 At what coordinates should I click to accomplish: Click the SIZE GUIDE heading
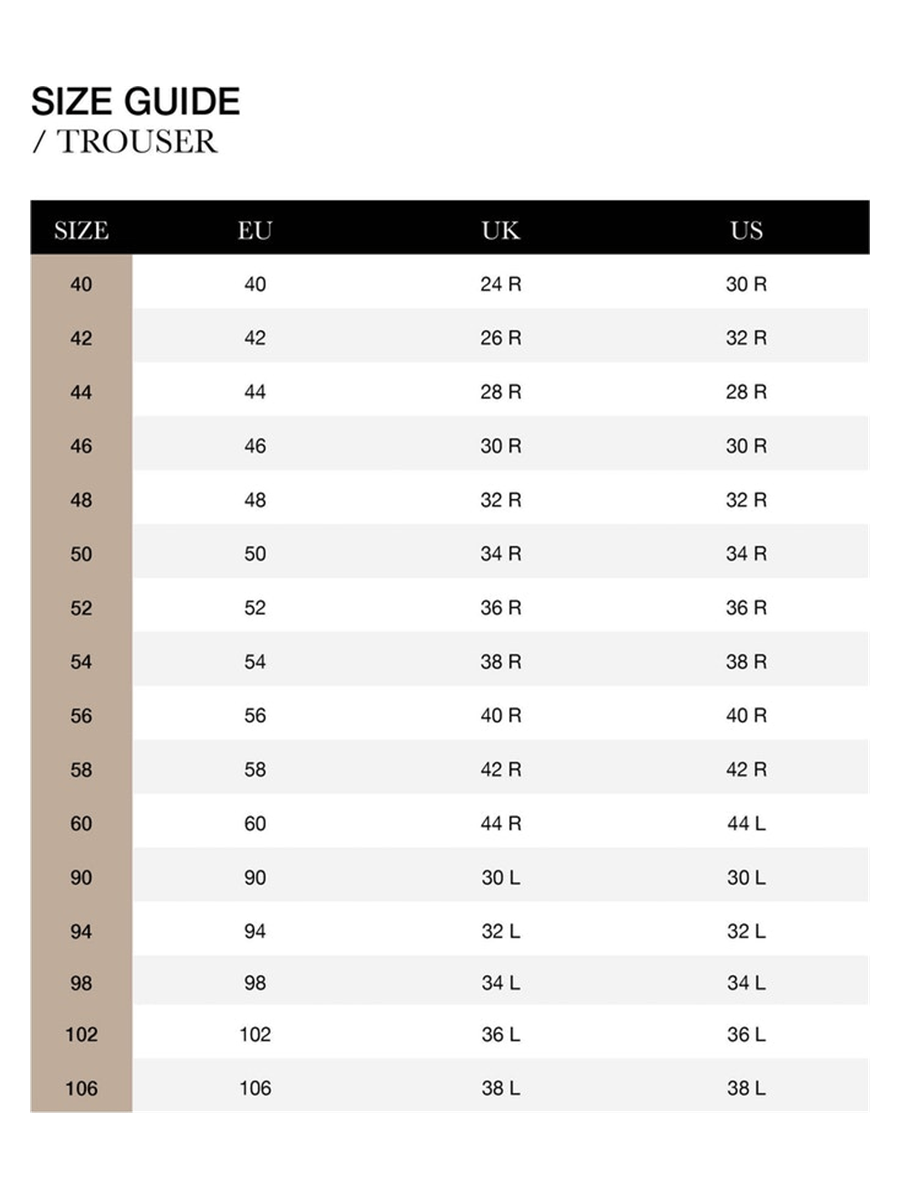pos(135,102)
